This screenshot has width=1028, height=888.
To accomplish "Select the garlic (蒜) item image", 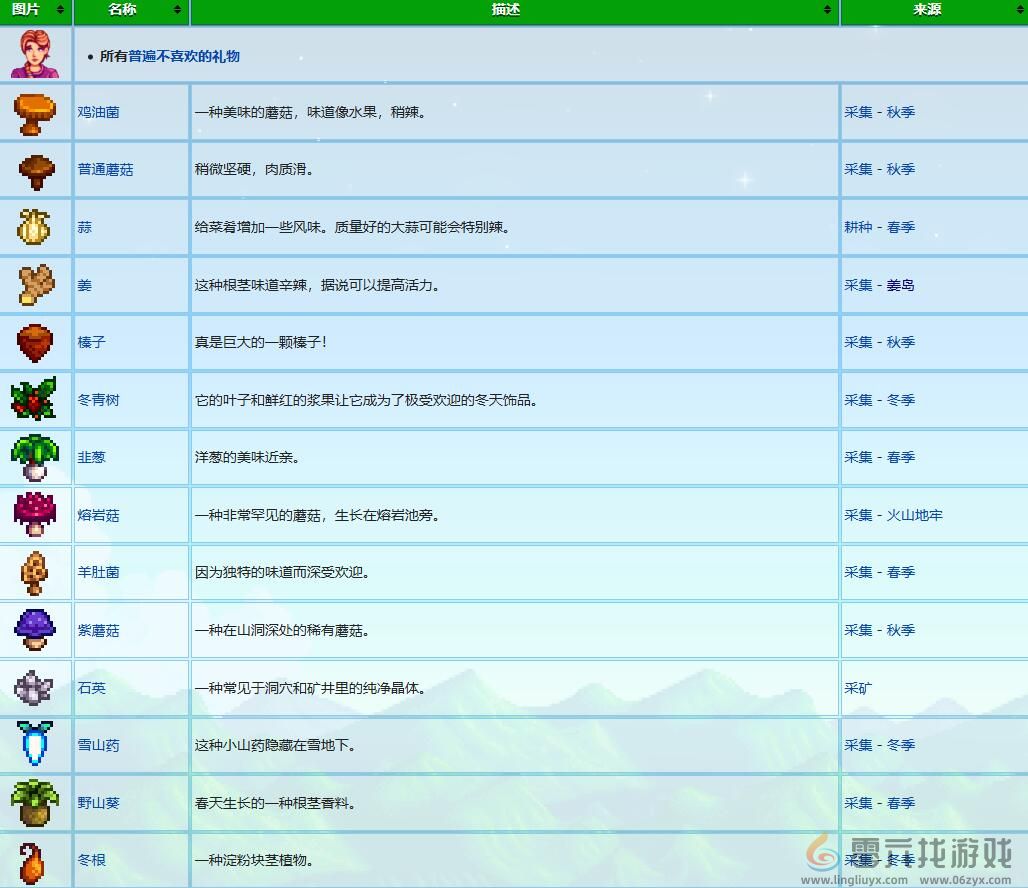I will (36, 227).
